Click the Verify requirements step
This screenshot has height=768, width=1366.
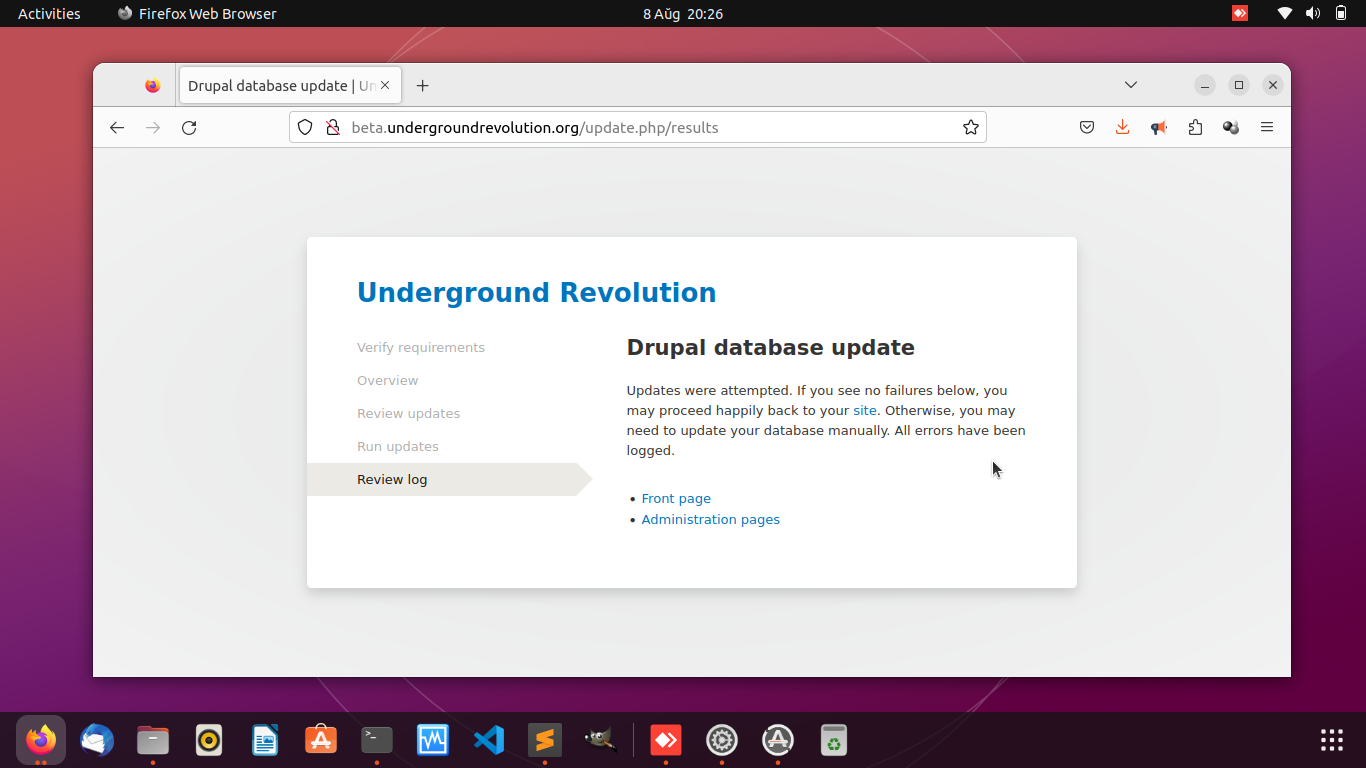click(x=421, y=348)
